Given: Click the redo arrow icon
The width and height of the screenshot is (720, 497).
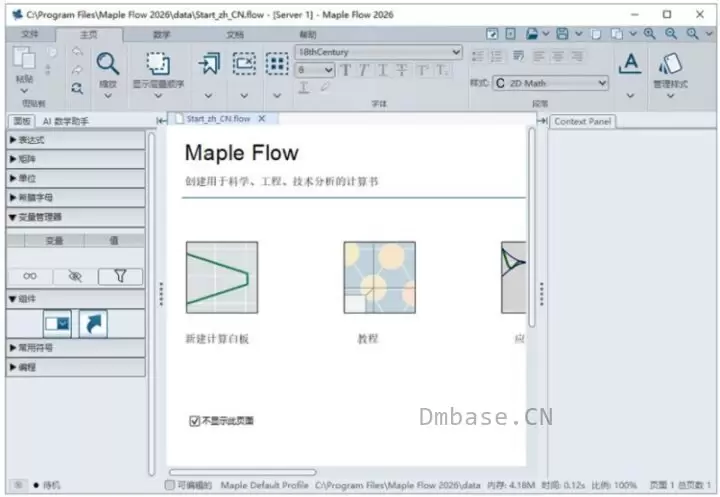Looking at the screenshot, I should pyautogui.click(x=77, y=70).
